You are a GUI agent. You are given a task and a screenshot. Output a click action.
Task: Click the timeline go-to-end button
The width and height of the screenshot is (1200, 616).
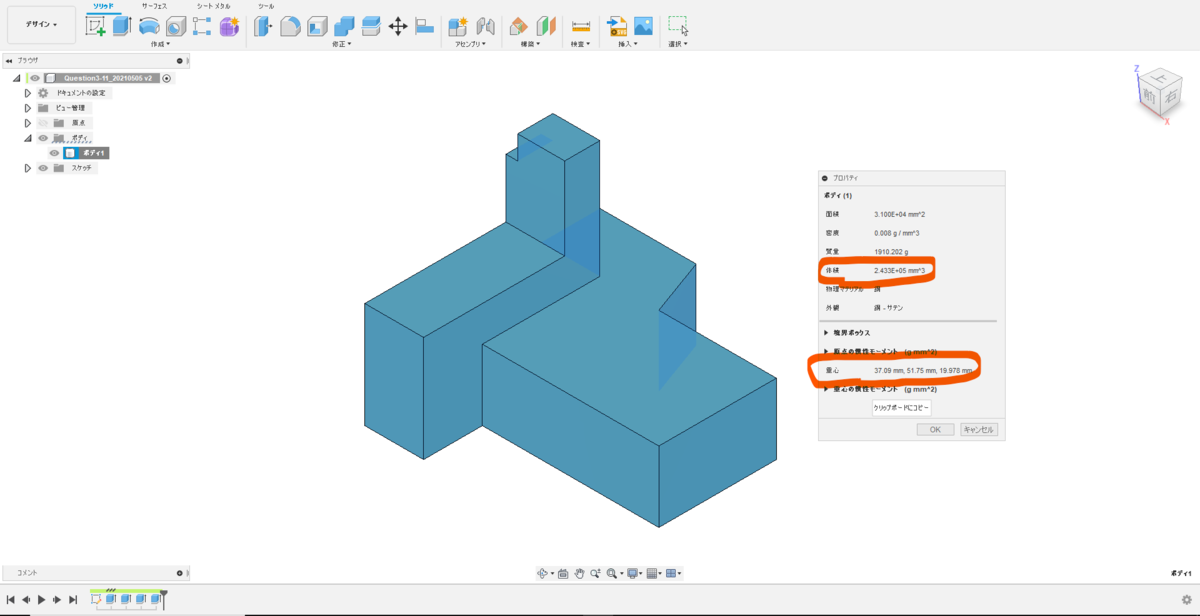point(73,599)
